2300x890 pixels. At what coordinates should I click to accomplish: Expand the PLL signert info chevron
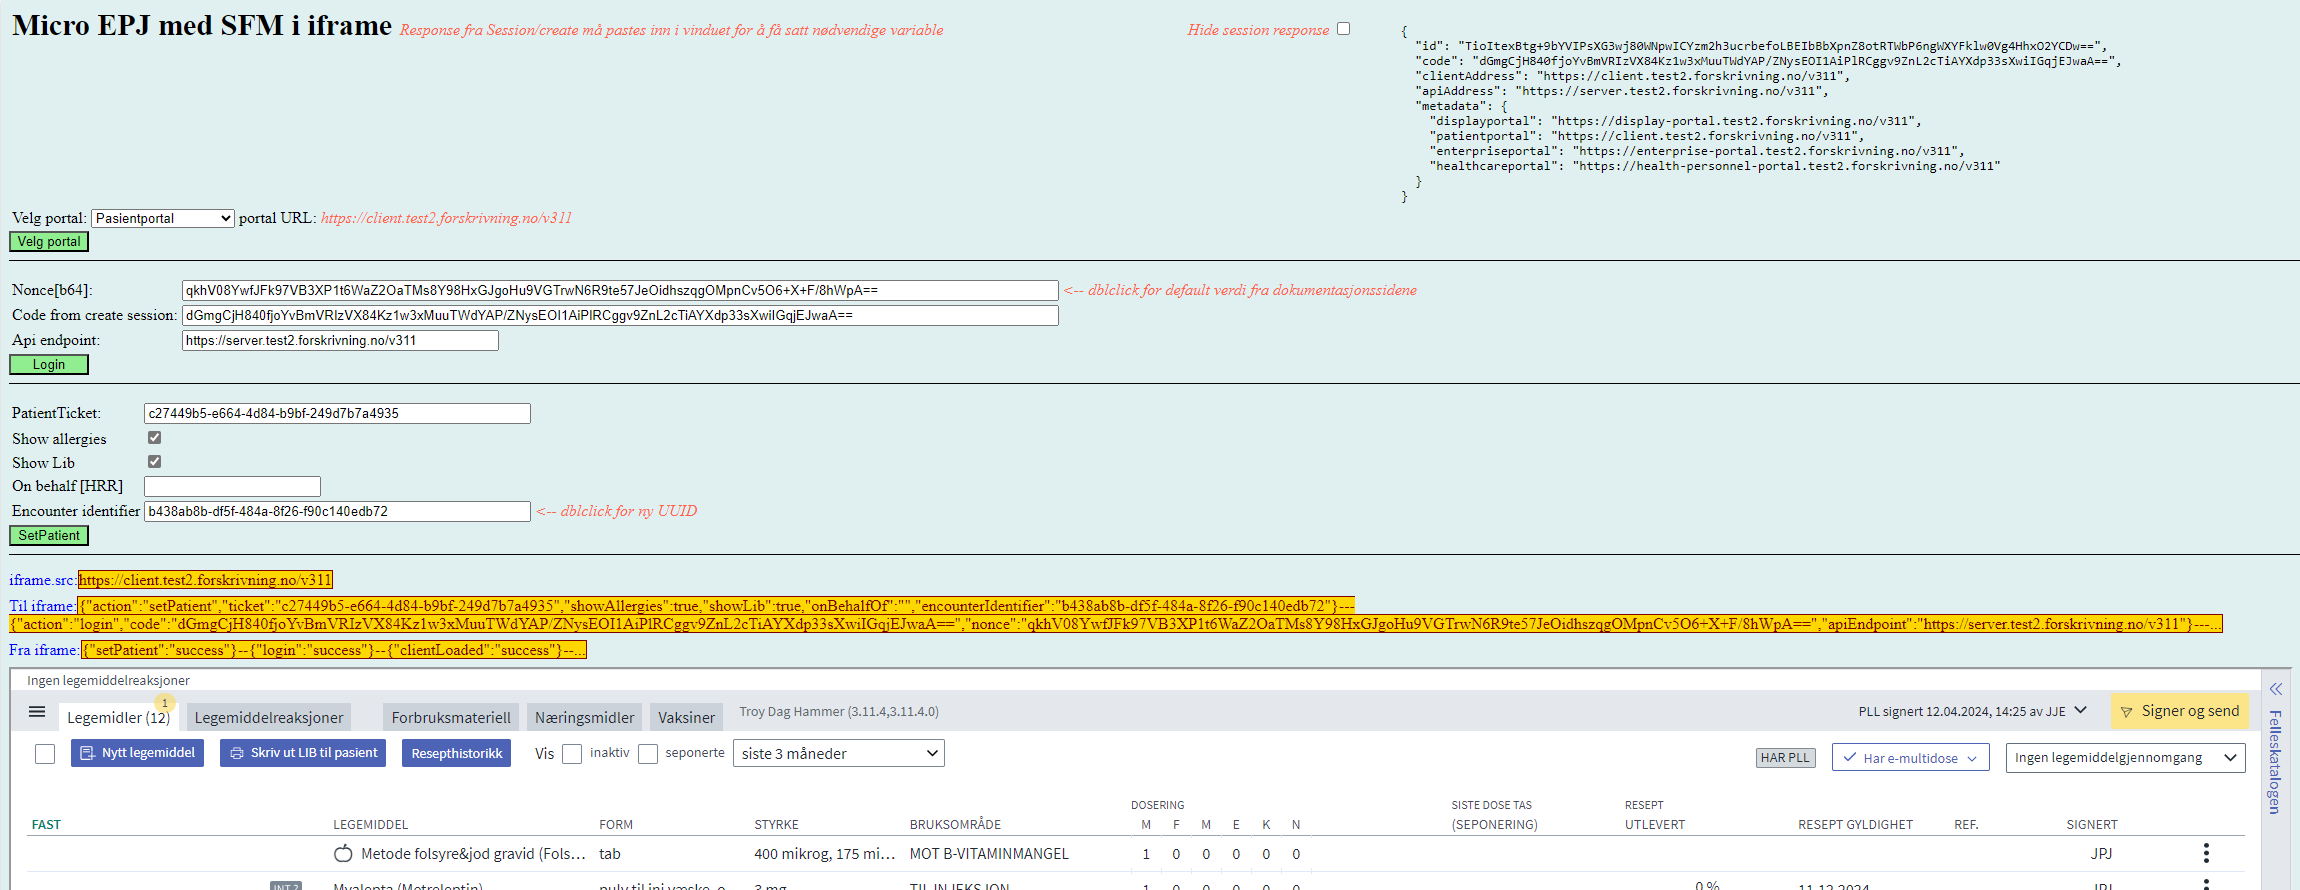tap(2081, 710)
